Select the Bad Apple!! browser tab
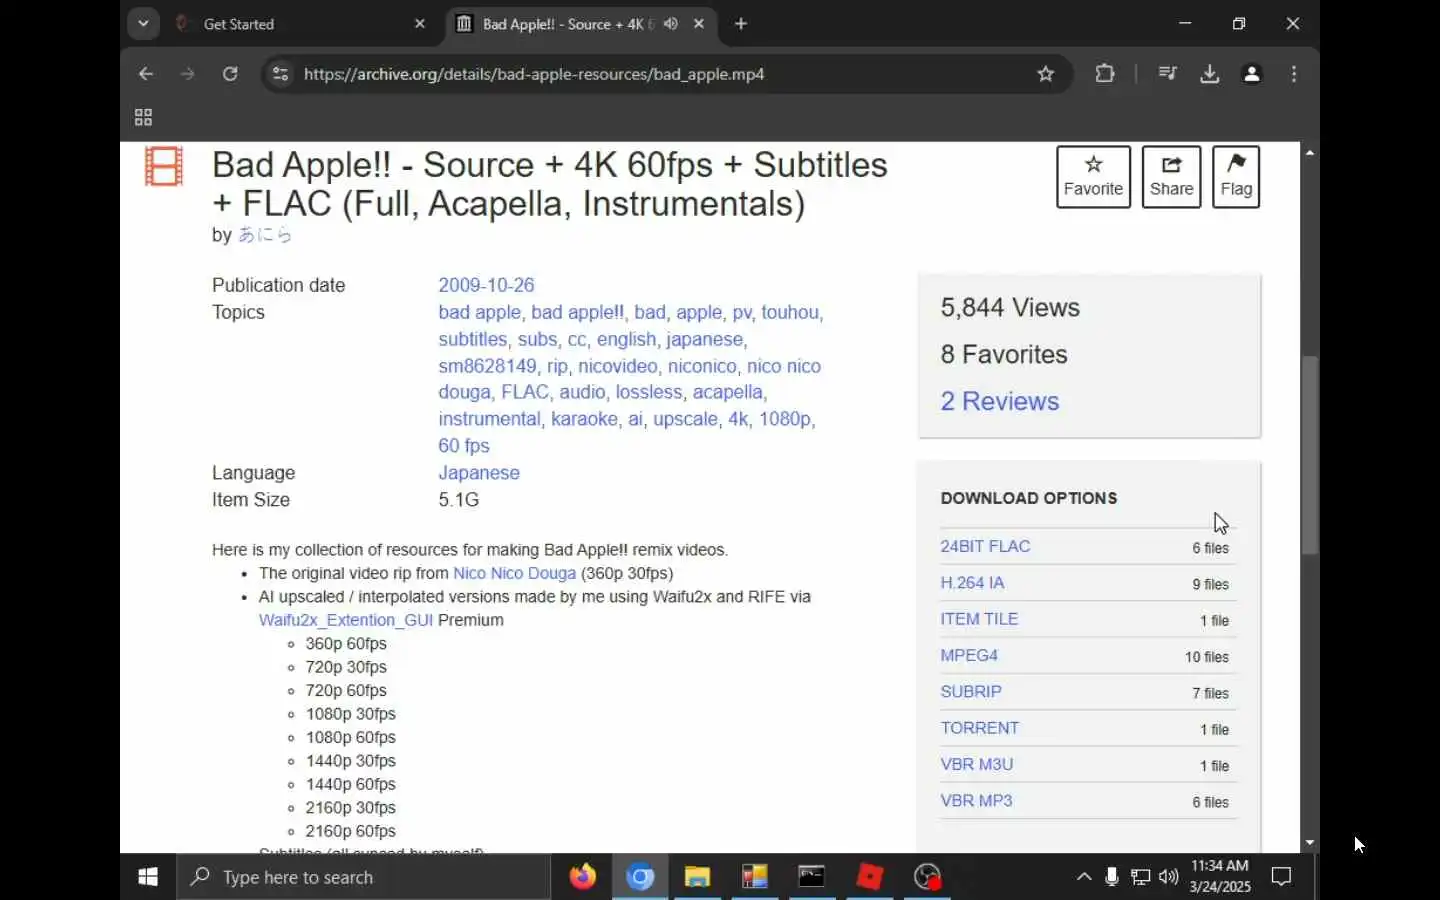1440x900 pixels. pyautogui.click(x=566, y=24)
